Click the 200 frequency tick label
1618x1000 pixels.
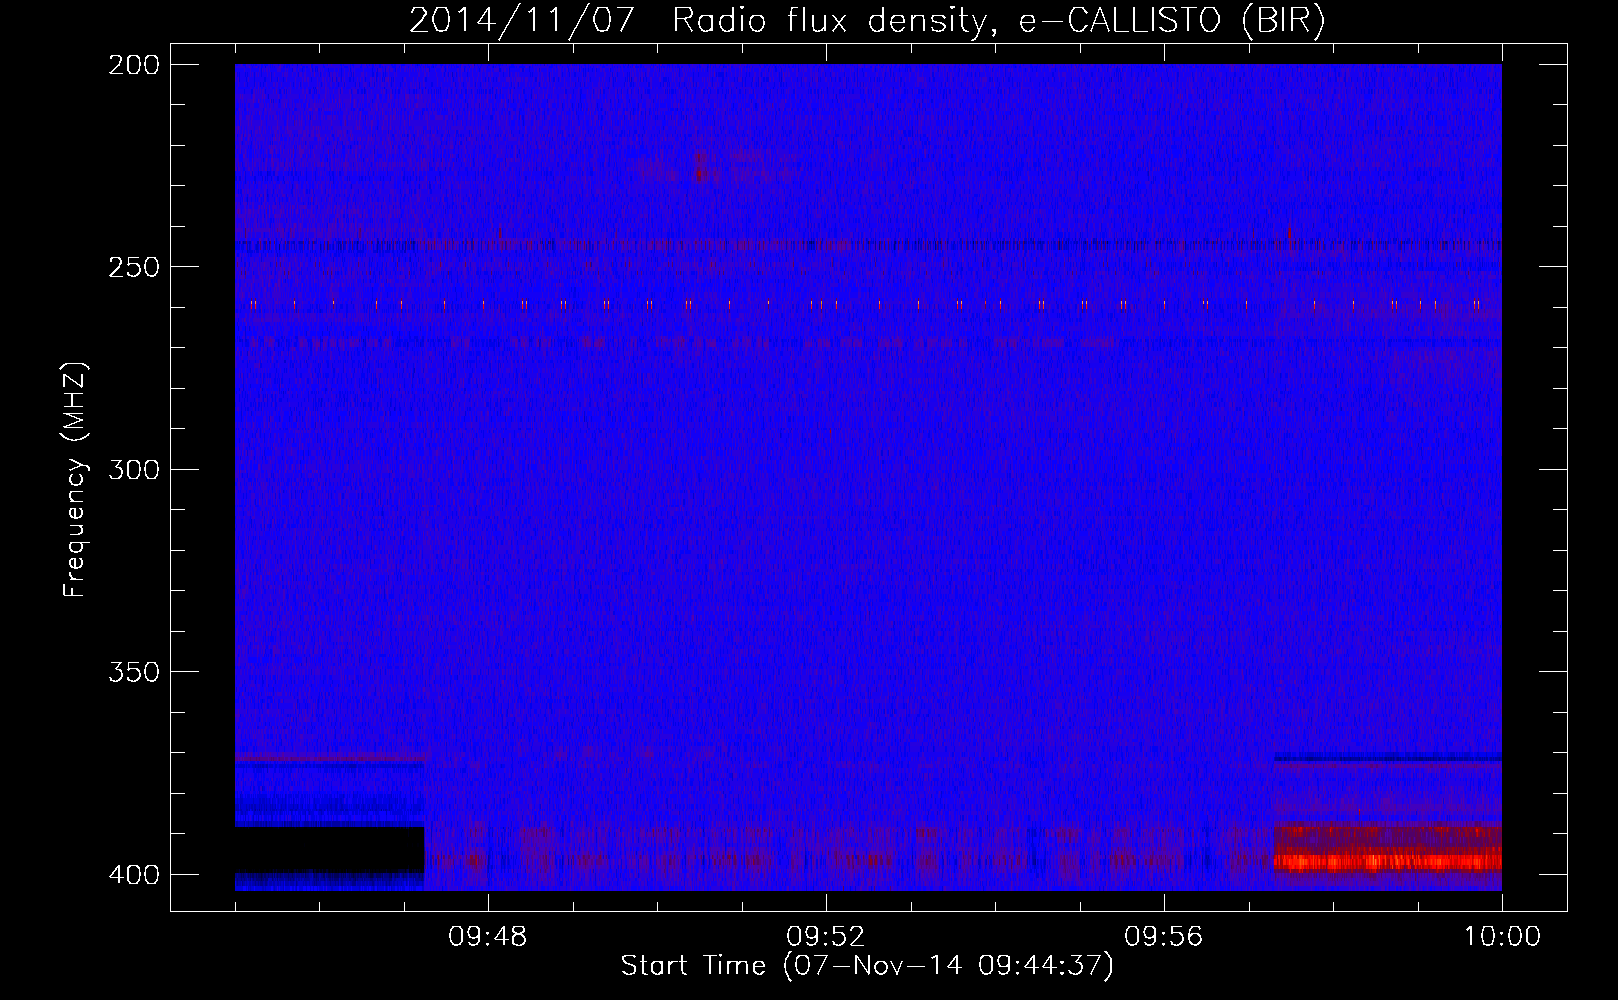tap(134, 65)
